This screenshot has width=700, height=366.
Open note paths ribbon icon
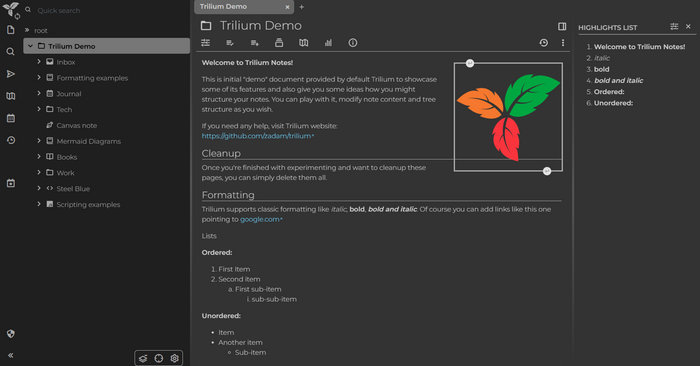point(279,43)
